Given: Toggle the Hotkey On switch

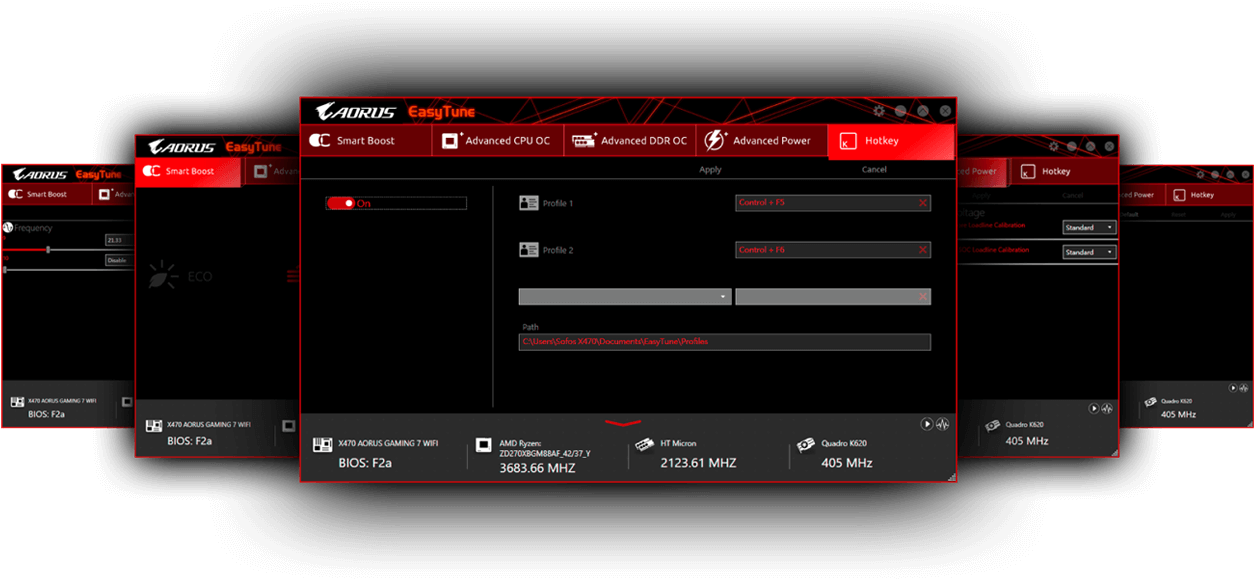Looking at the screenshot, I should pos(341,202).
